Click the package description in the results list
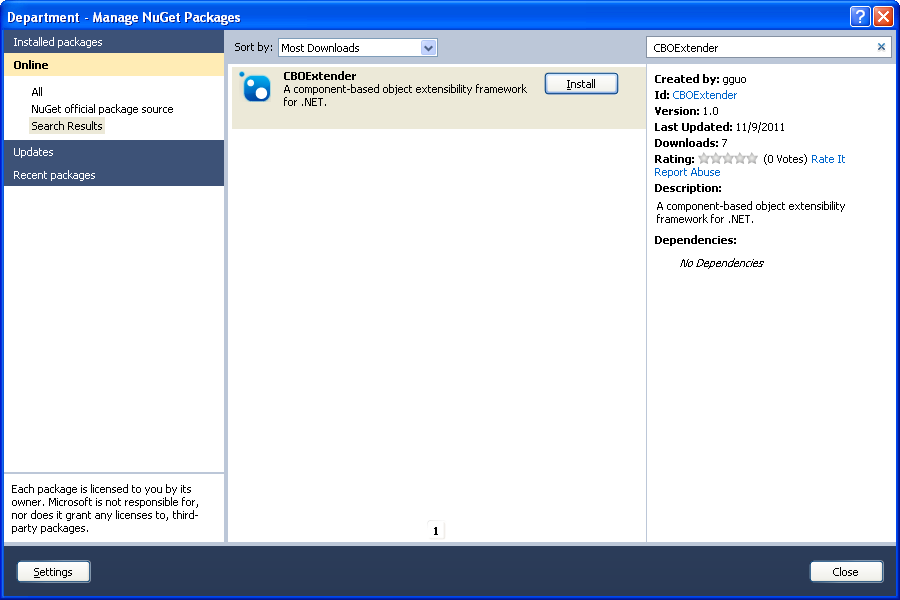 tap(405, 95)
